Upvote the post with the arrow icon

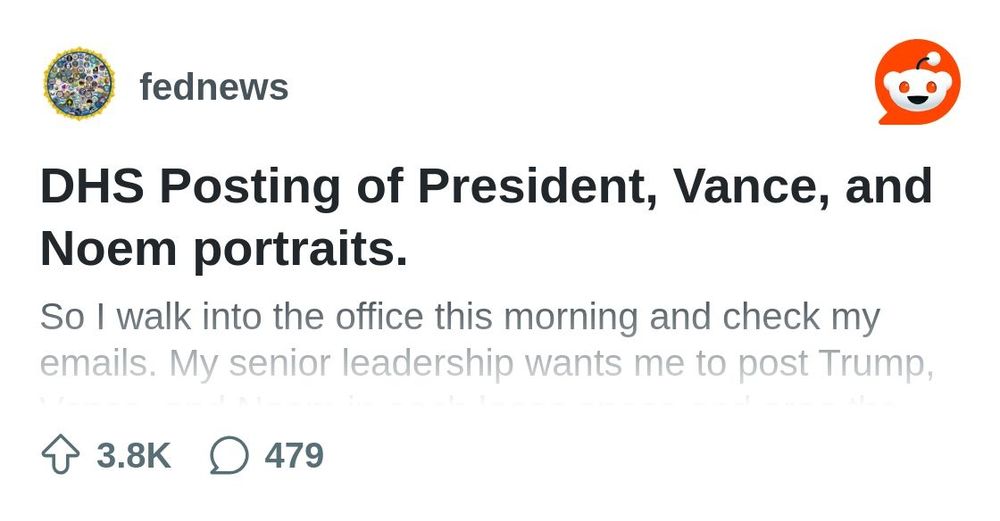pos(60,455)
